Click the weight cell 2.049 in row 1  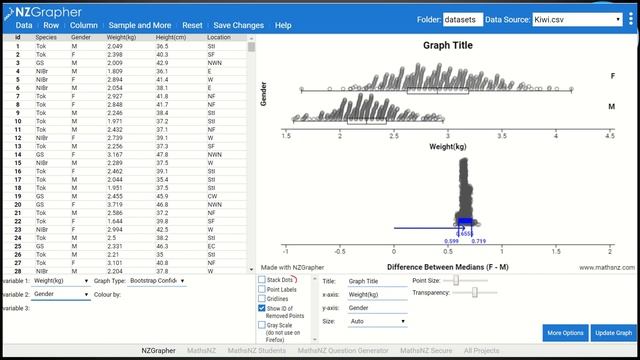pyautogui.click(x=115, y=46)
